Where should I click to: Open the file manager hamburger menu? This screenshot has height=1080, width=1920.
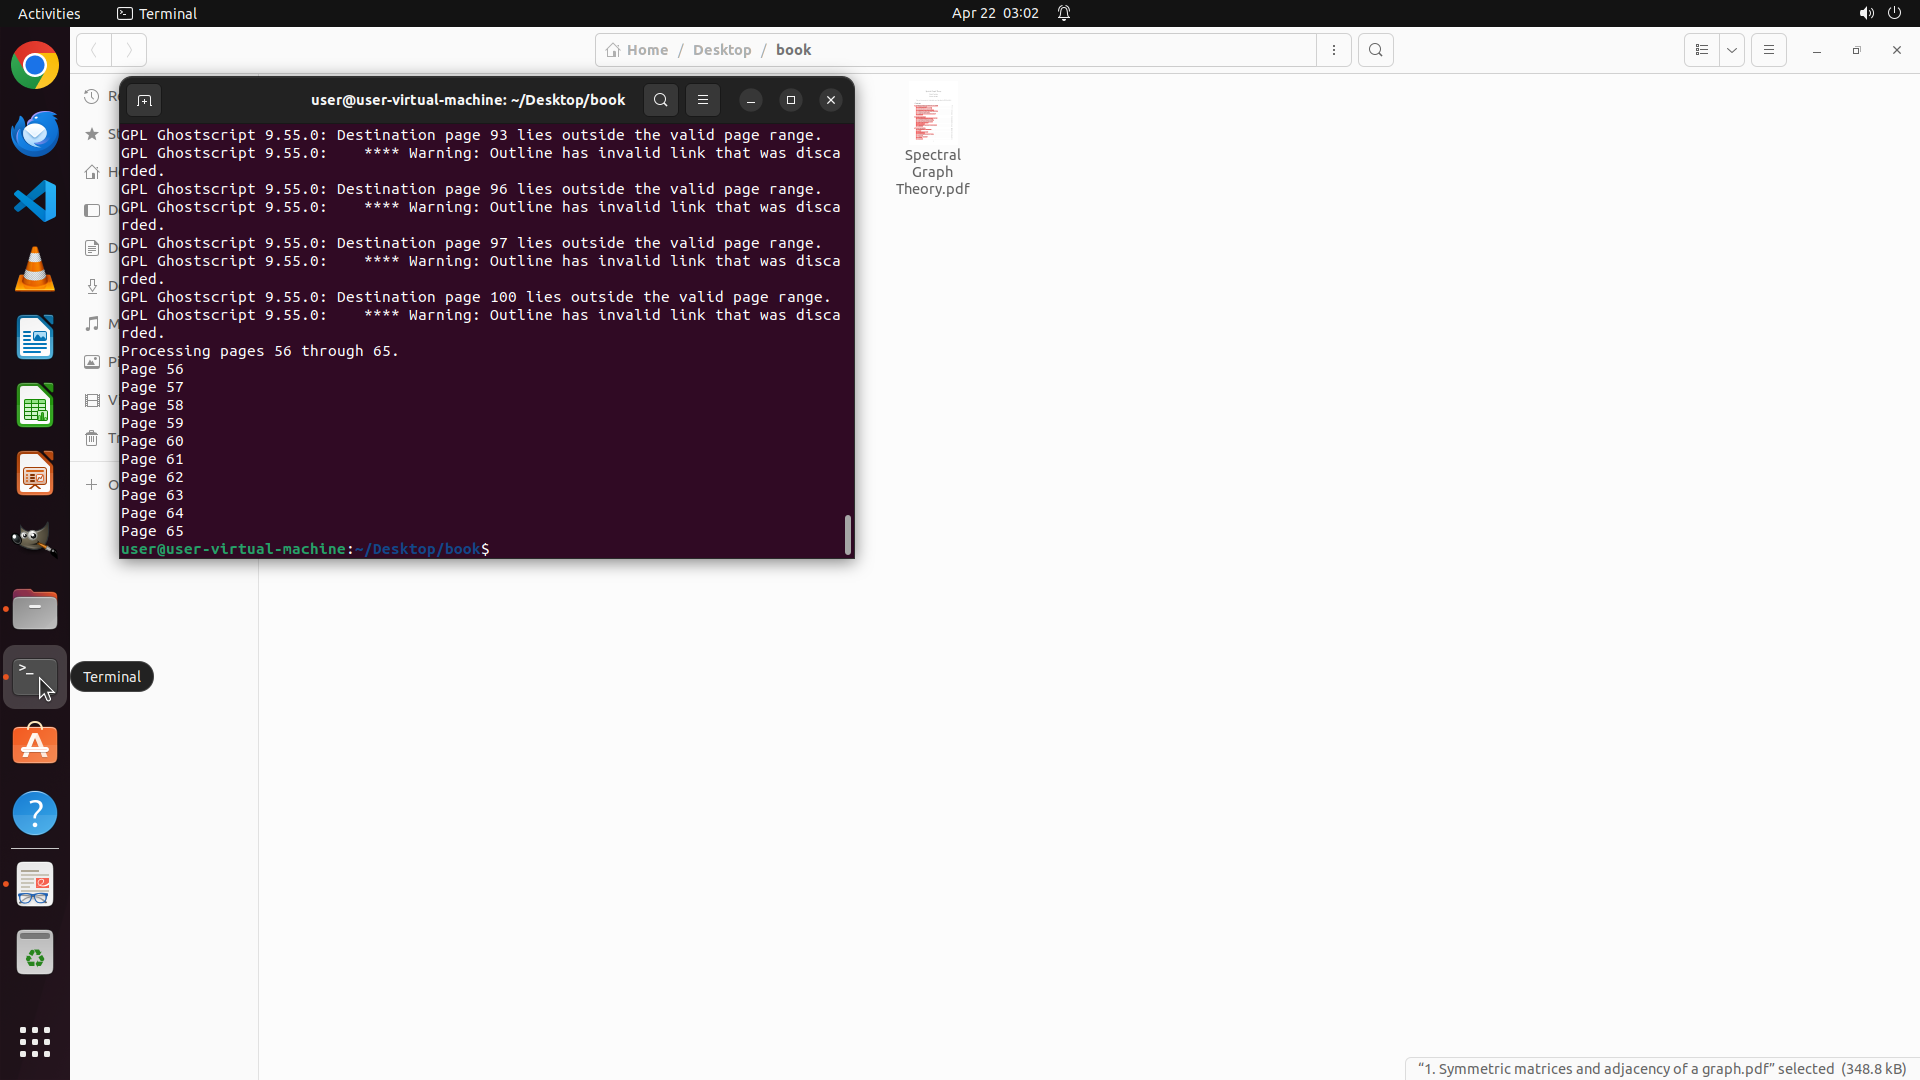1768,50
